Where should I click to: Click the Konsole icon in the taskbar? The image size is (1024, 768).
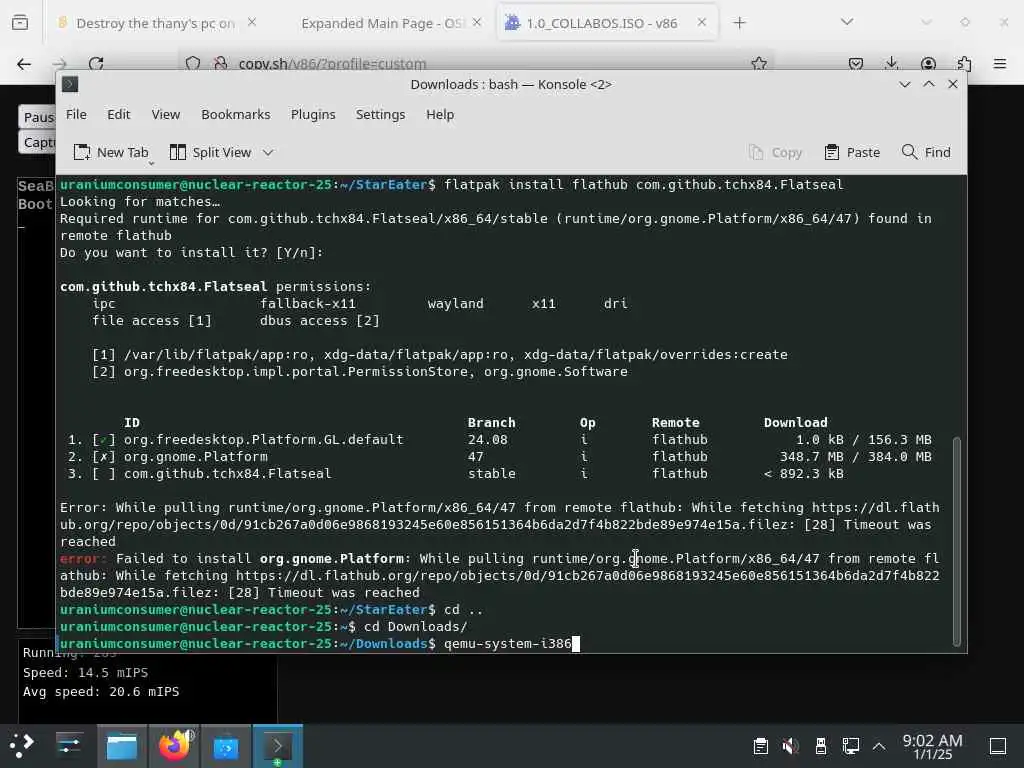click(x=278, y=746)
